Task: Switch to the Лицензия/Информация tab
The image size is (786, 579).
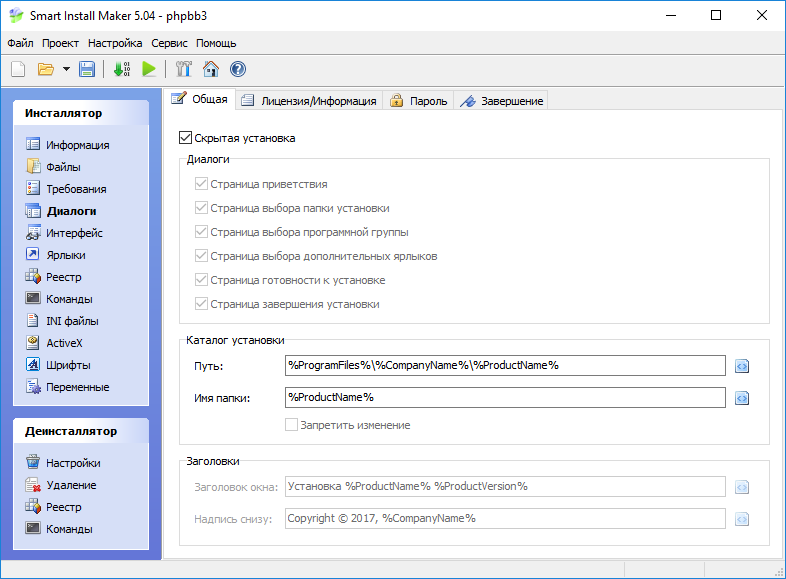Action: (309, 101)
